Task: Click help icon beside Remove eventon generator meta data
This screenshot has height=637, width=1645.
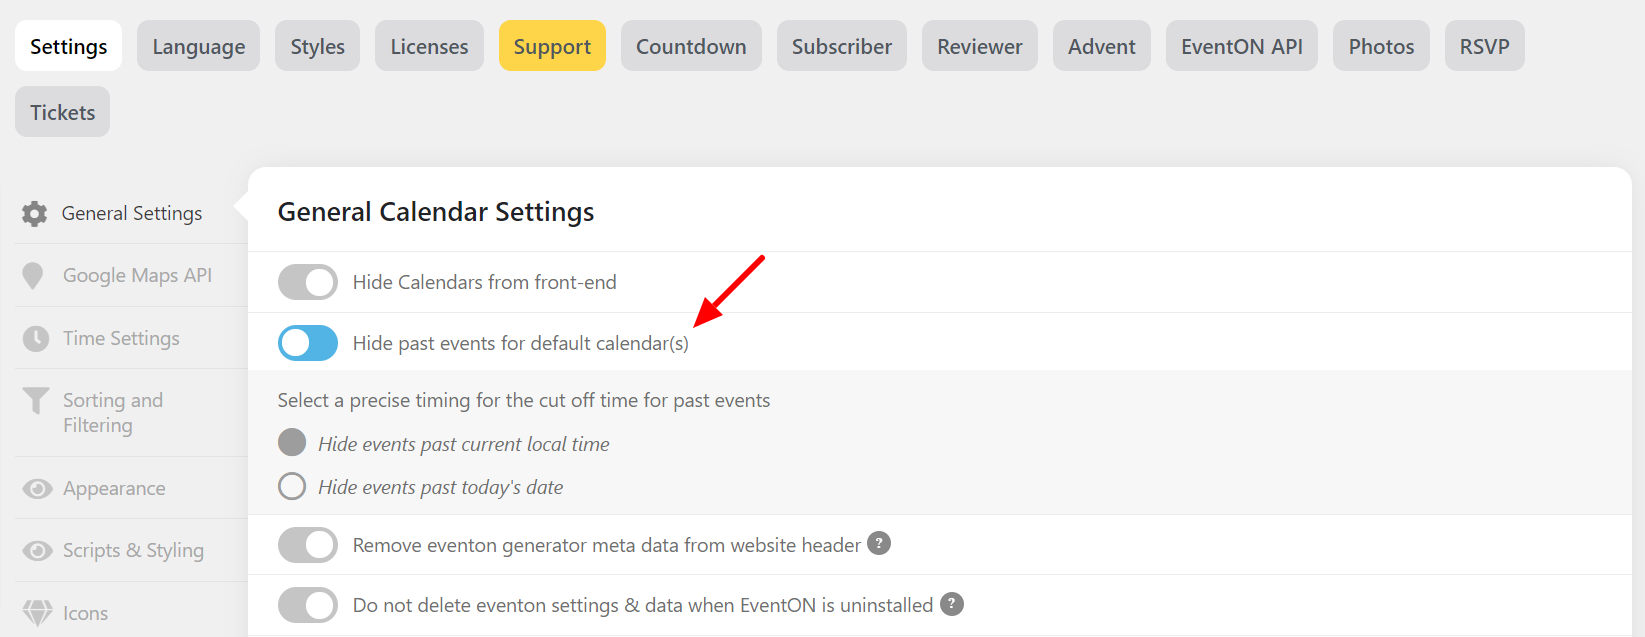Action: point(879,543)
